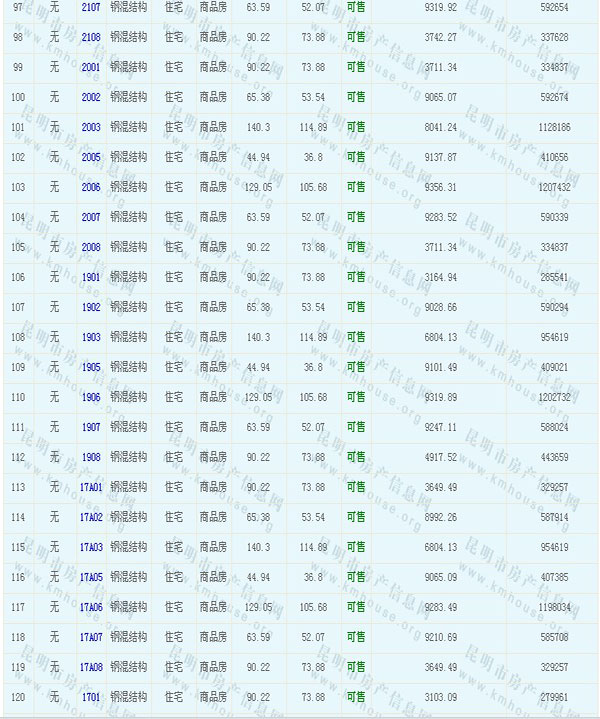600x719 pixels.
Task: Open room 1906 link
Action: tap(91, 397)
